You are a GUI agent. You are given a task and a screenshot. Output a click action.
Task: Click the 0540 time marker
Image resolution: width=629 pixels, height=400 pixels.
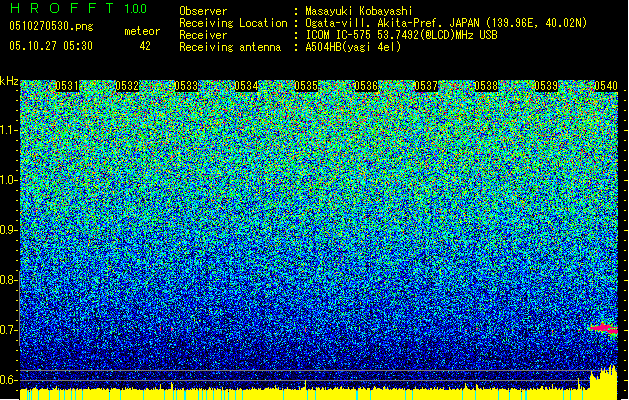tap(606, 86)
